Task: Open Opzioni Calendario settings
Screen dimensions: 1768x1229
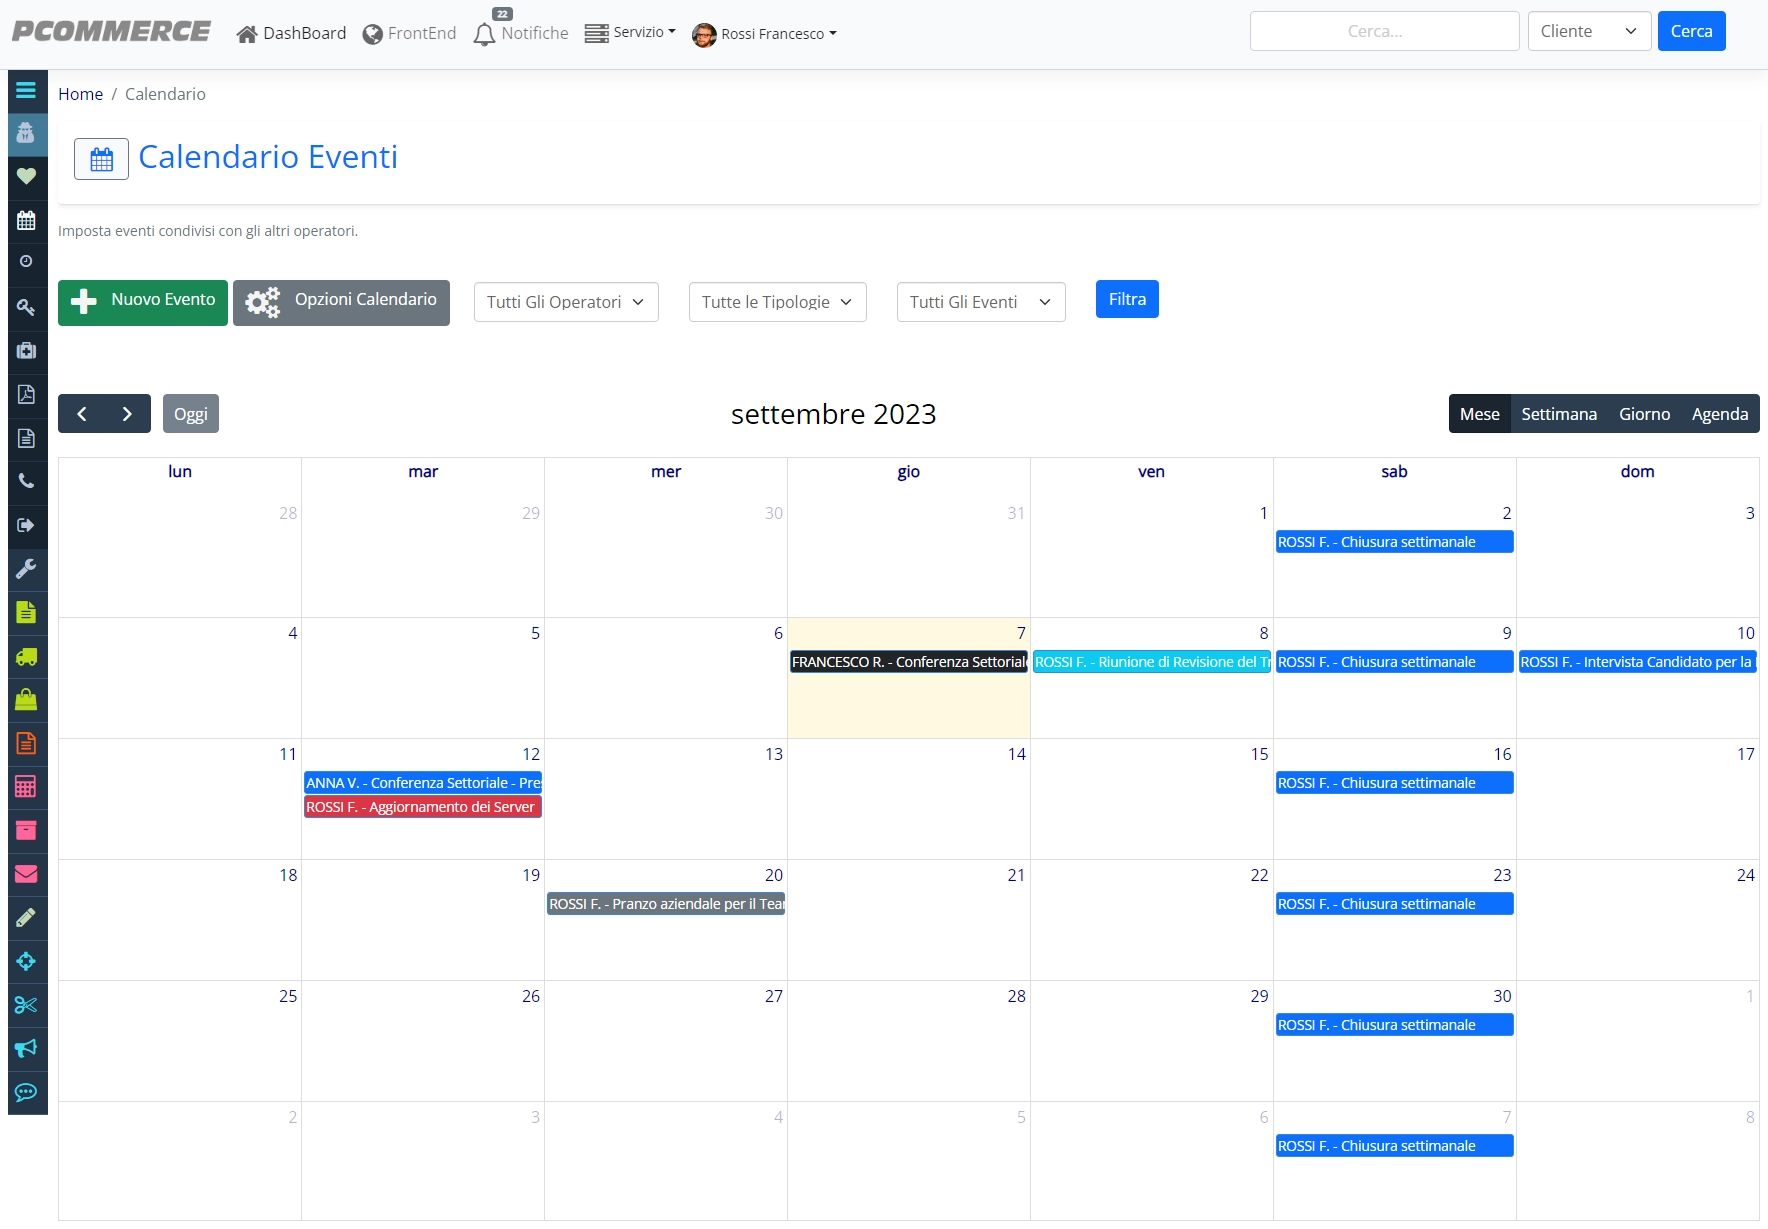Action: pos(341,302)
